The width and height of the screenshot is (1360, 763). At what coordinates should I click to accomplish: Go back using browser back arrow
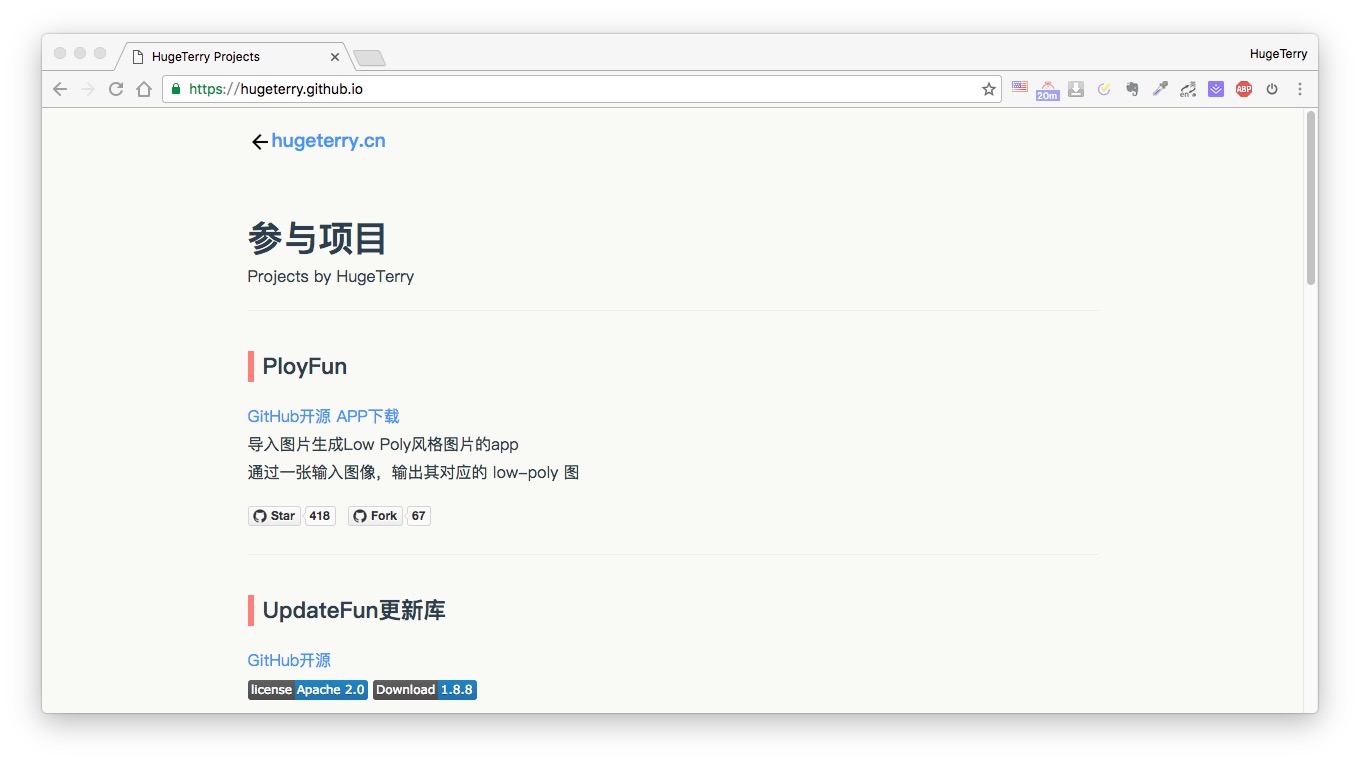tap(60, 89)
